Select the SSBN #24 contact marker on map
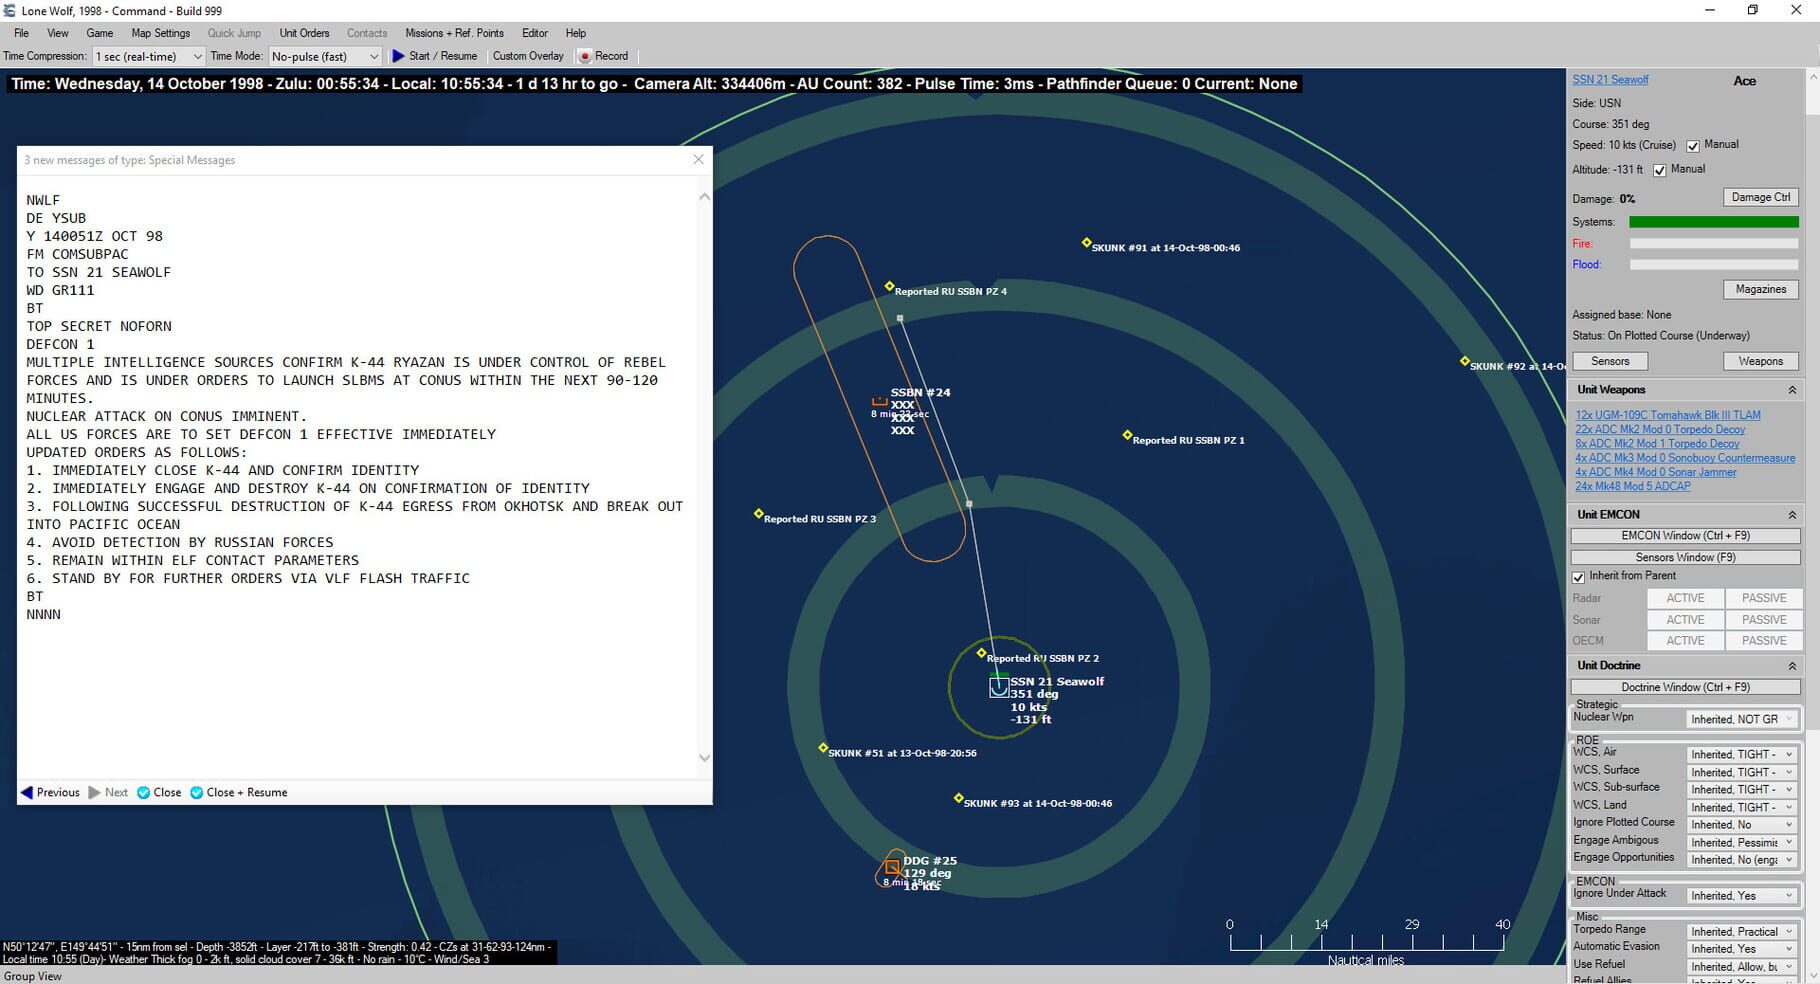Image resolution: width=1820 pixels, height=984 pixels. 880,400
